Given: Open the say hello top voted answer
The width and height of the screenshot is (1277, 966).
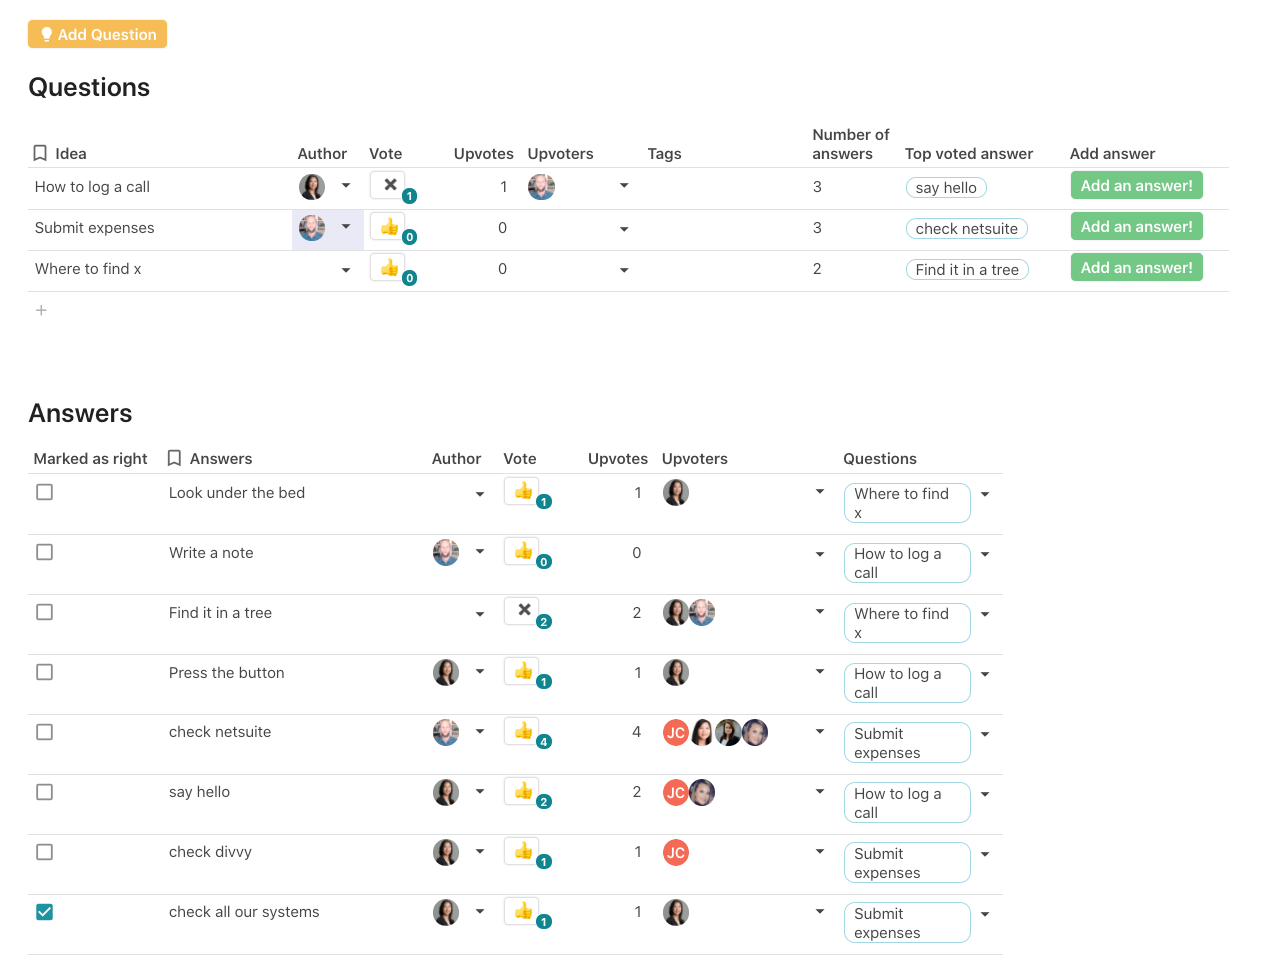Looking at the screenshot, I should point(945,188).
